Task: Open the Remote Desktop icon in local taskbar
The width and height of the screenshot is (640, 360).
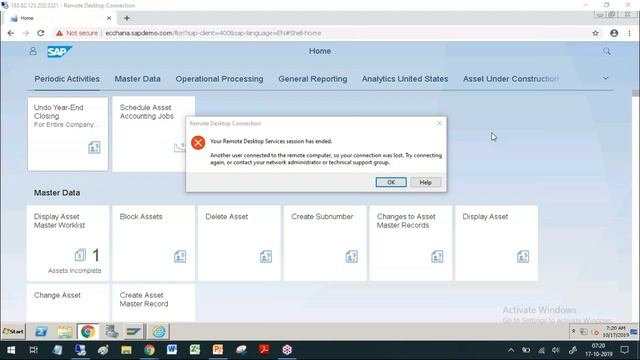Action: (x=80, y=350)
